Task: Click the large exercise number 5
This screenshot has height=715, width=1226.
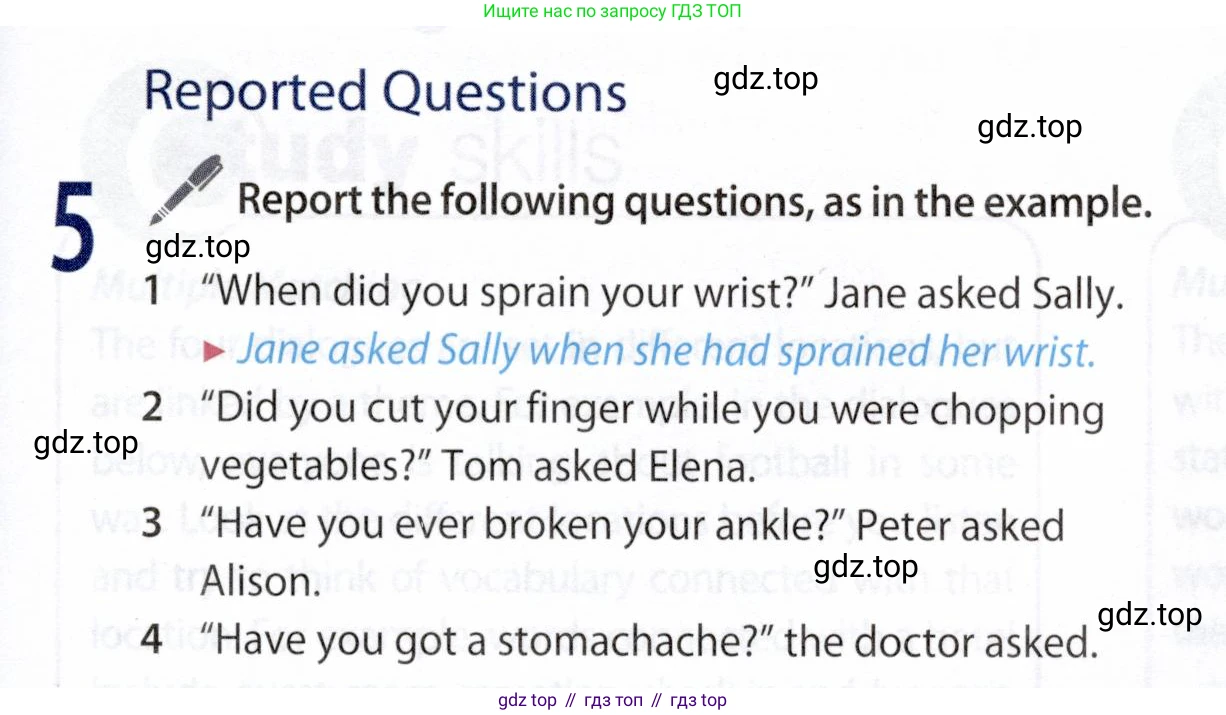Action: 74,228
